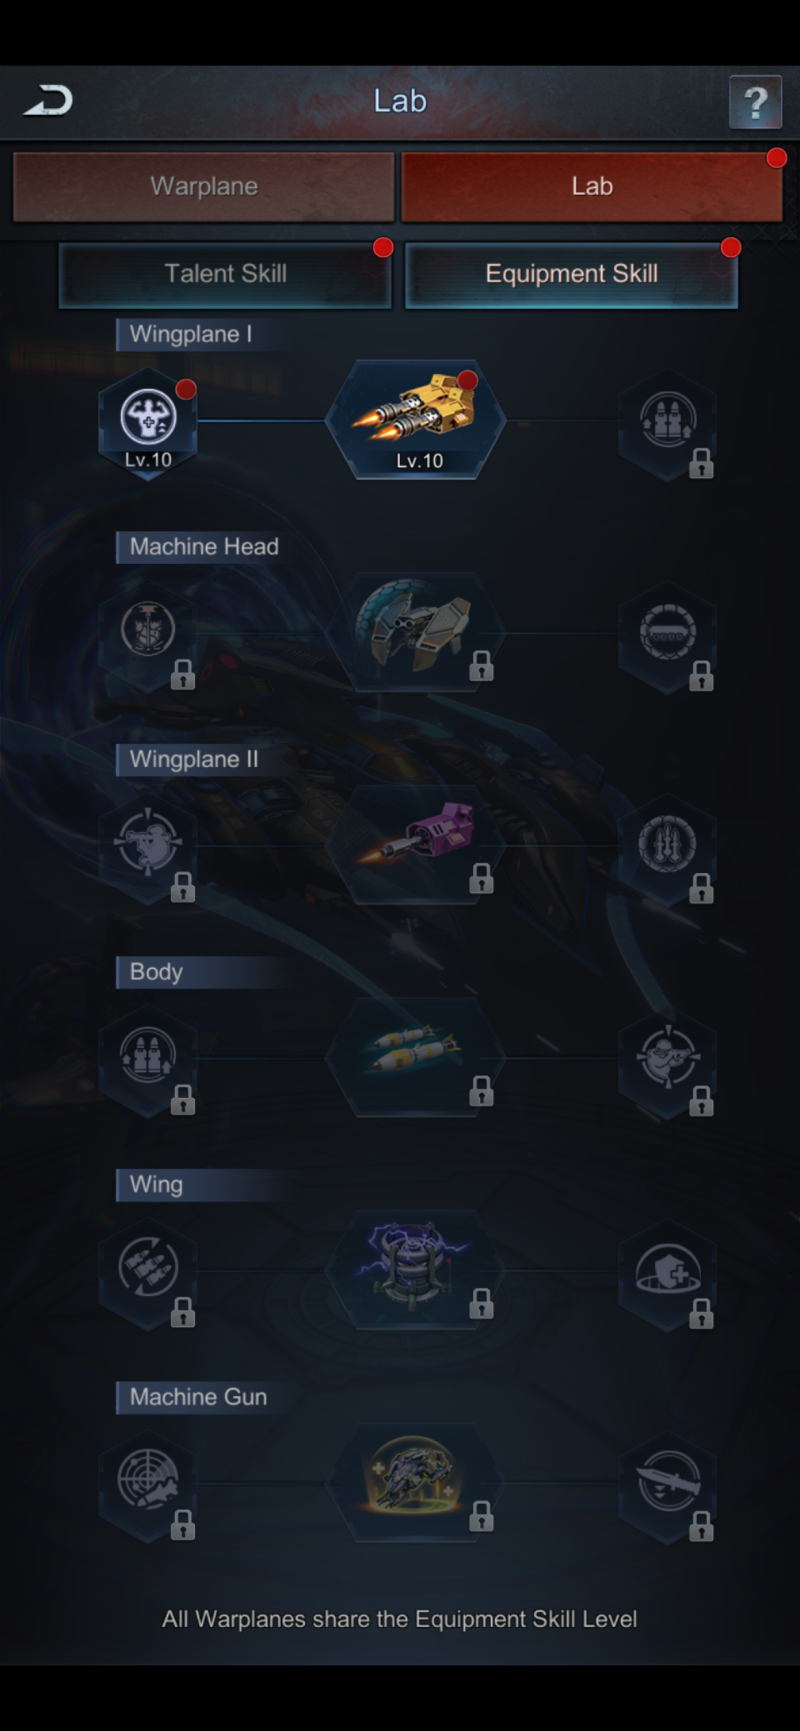Tap locked vest skill right of Wingplane I
The image size is (800, 1731).
[668, 421]
